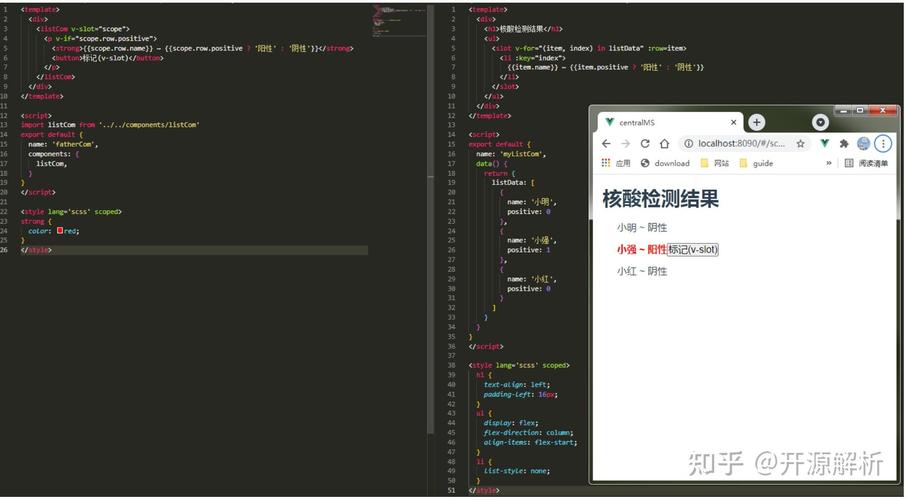This screenshot has height=500, width=906.
Task: Click the listData: [ line in right editor
Action: click(x=513, y=183)
